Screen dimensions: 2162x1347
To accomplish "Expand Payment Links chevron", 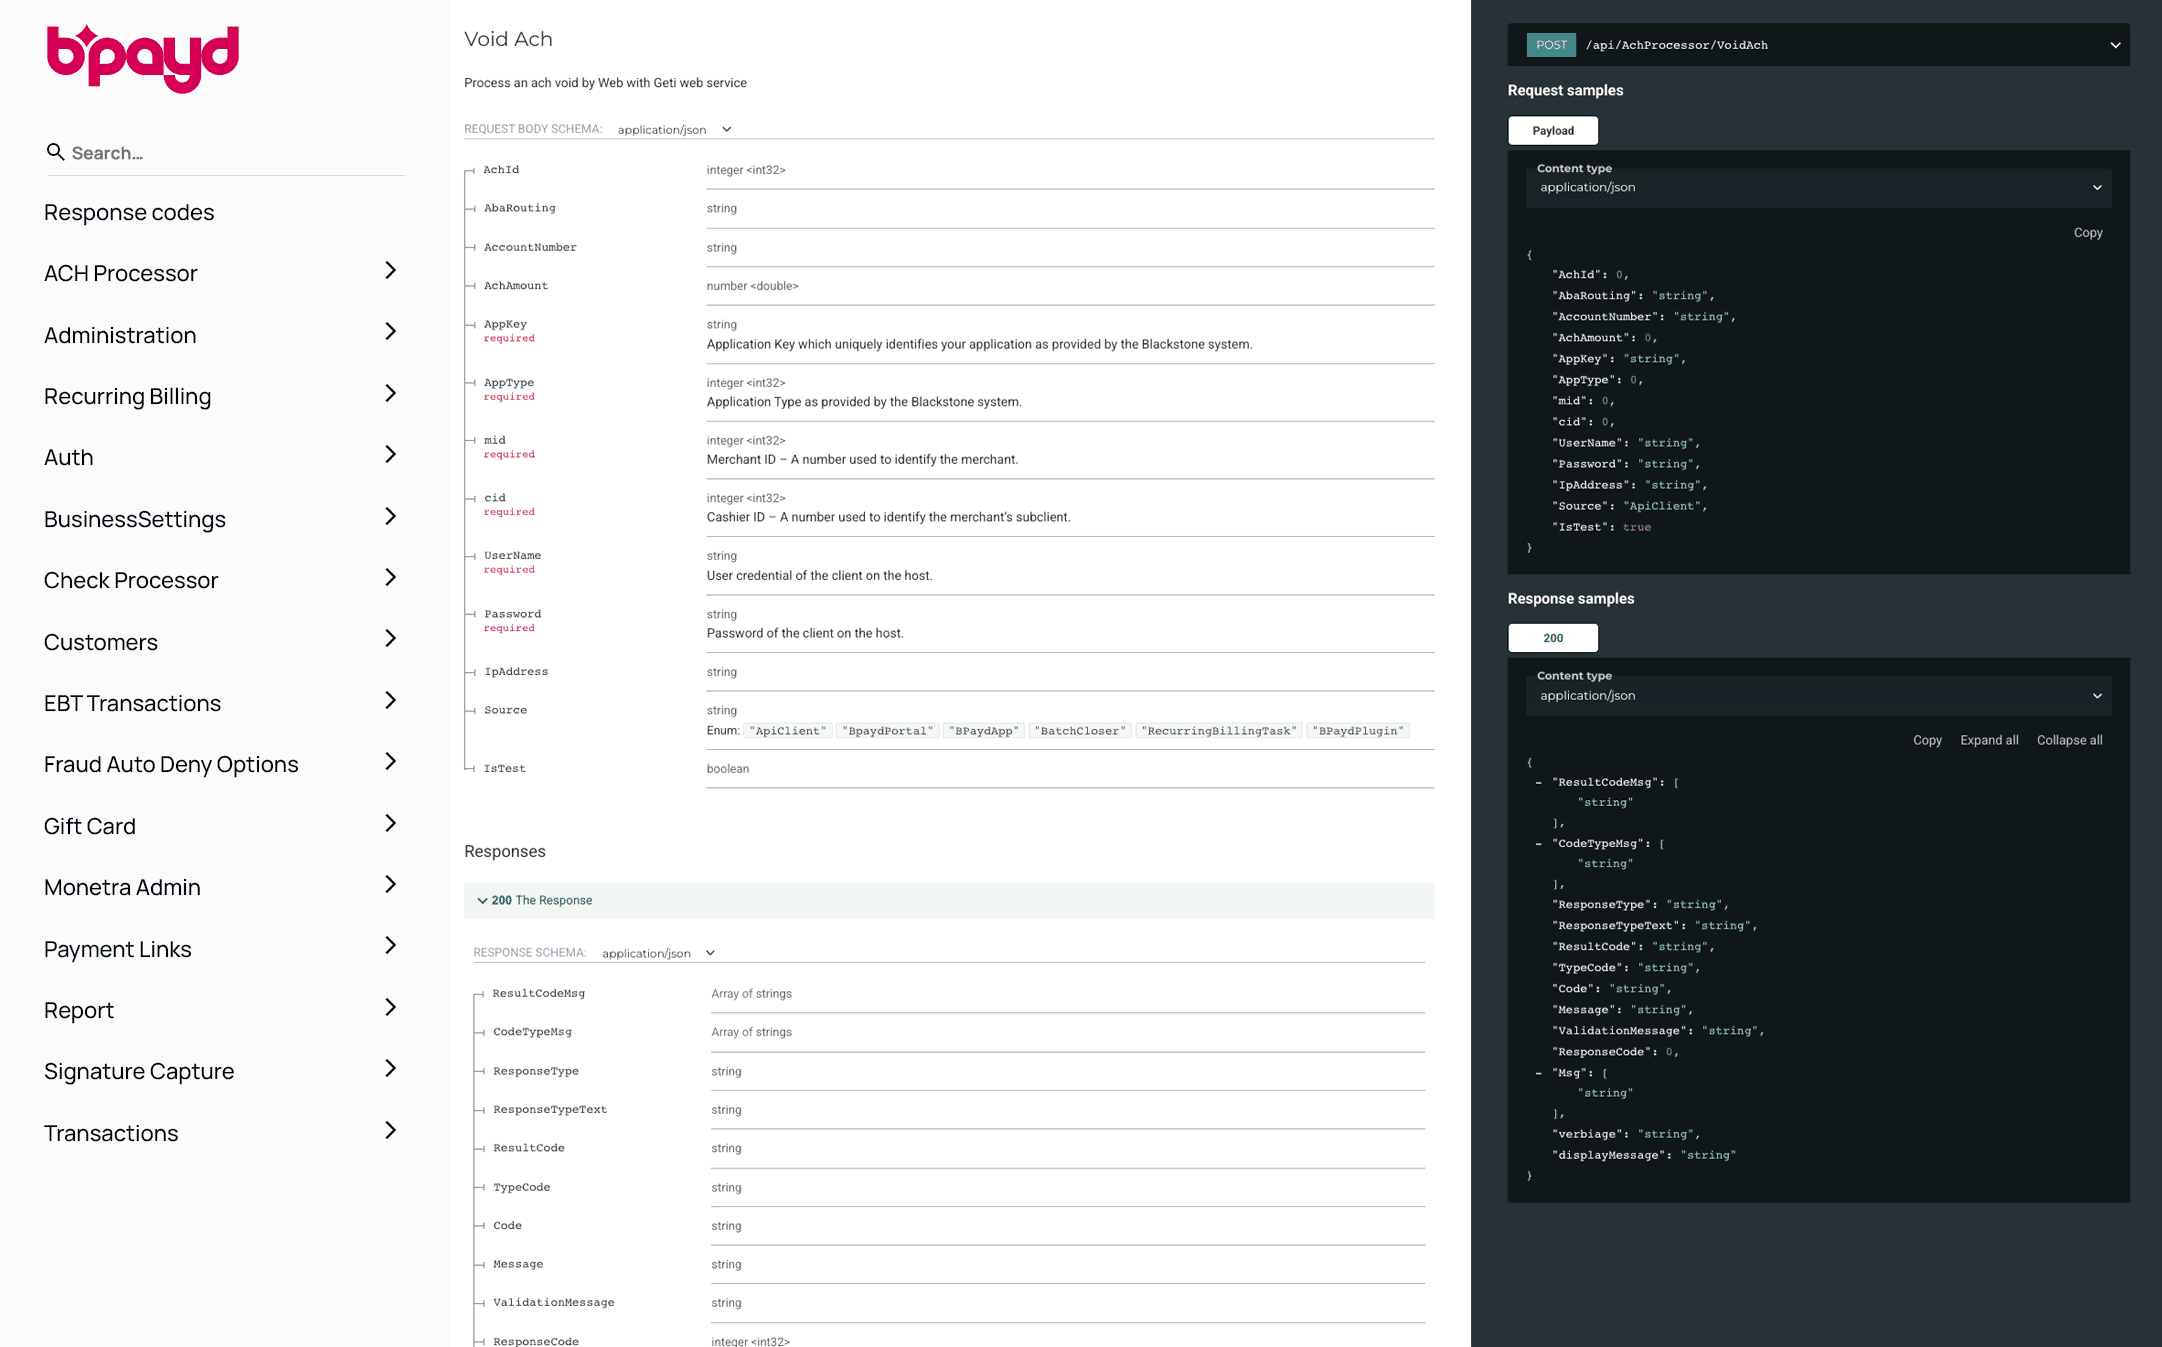I will [391, 946].
